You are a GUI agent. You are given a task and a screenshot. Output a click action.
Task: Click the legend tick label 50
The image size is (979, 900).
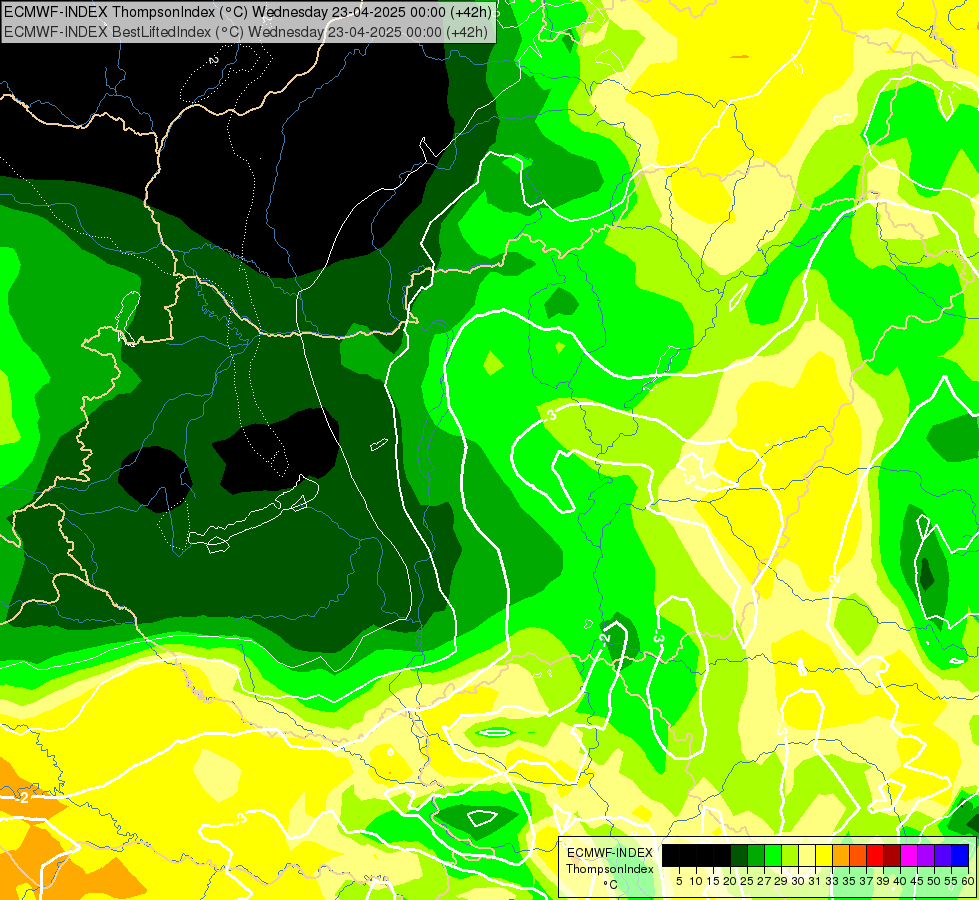935,881
